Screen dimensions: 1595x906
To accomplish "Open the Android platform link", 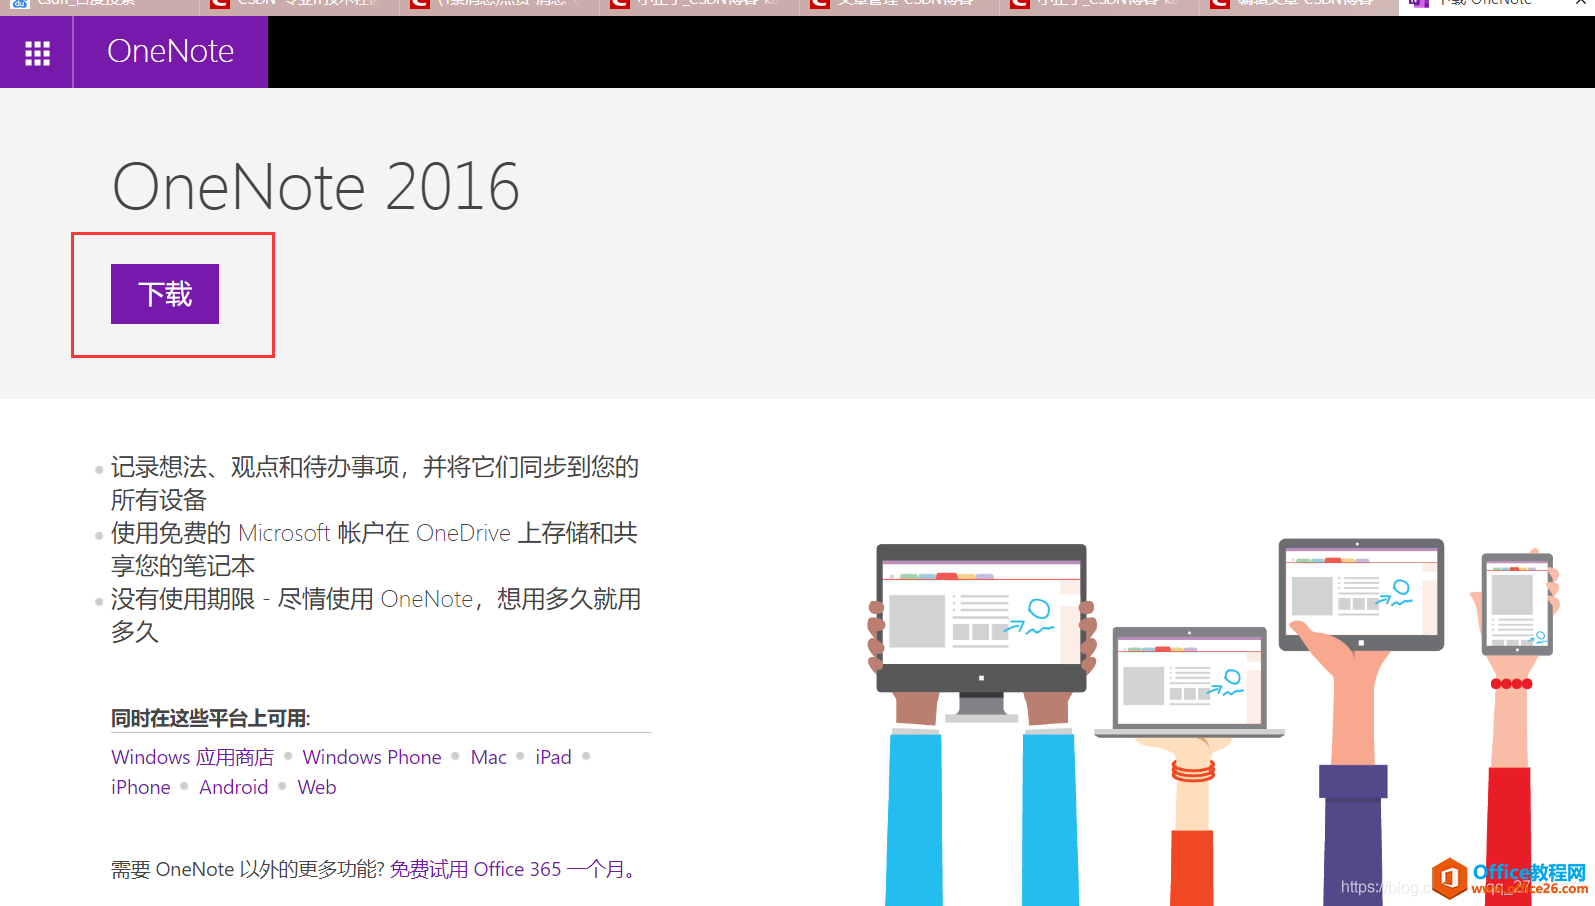I will [x=234, y=787].
